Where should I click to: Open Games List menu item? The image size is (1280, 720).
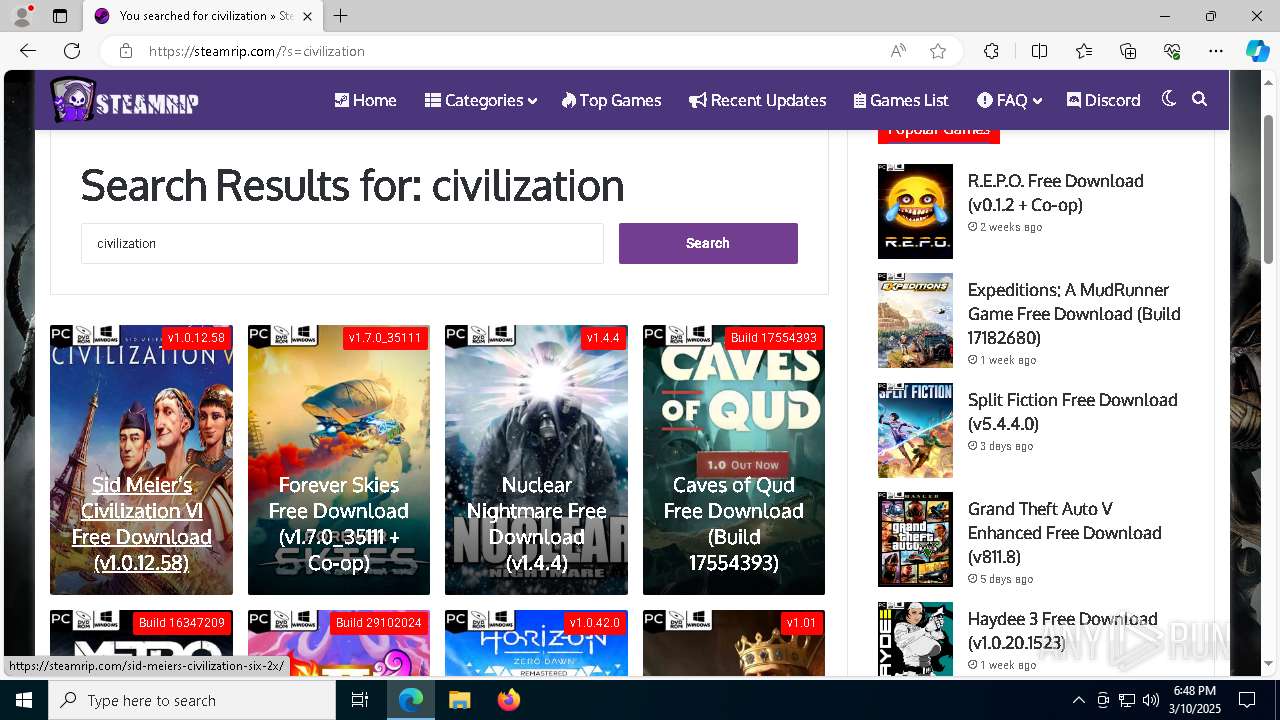coord(901,100)
